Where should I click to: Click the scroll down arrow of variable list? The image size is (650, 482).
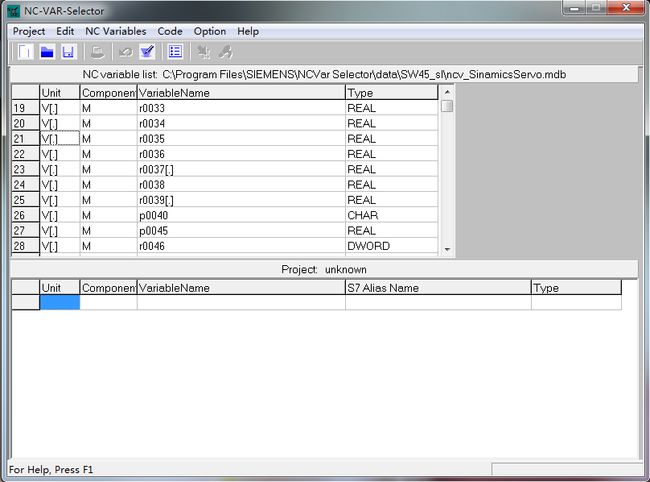pyautogui.click(x=447, y=250)
